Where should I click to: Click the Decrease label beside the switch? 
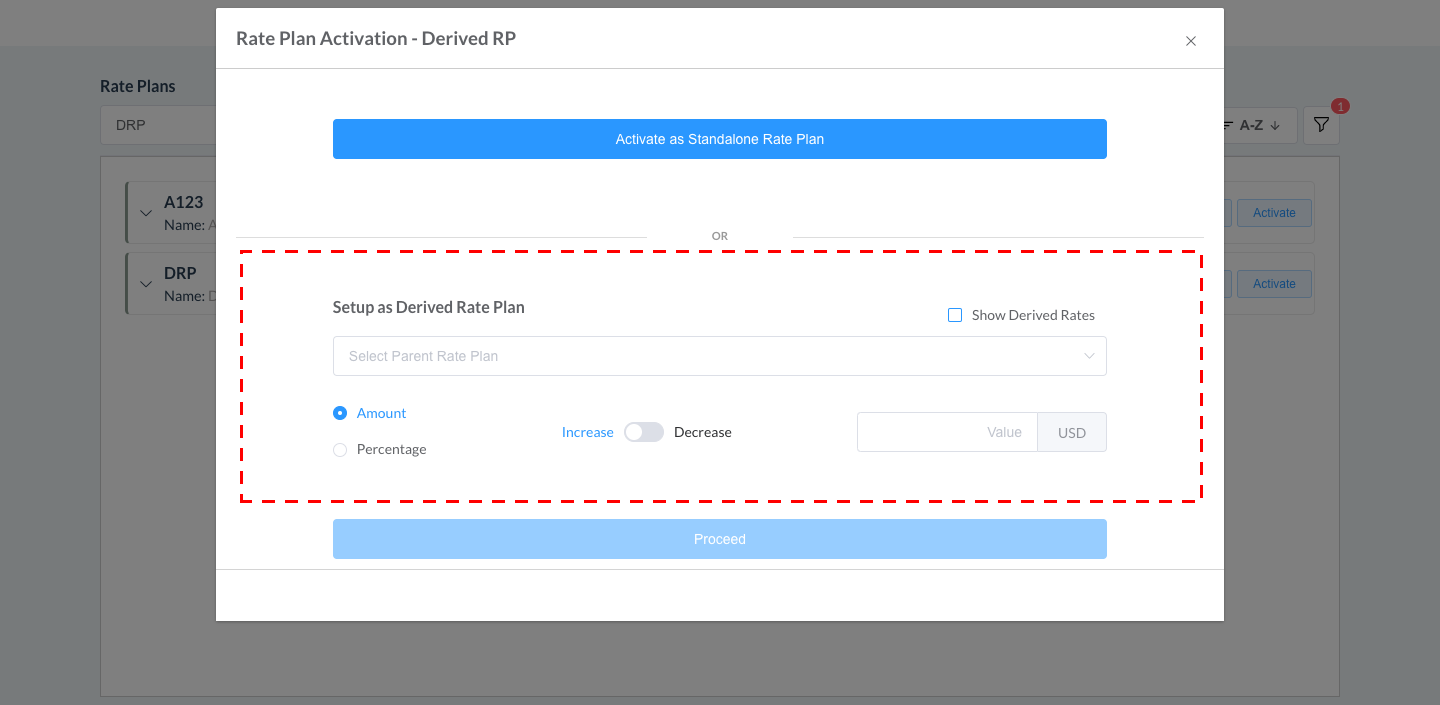[x=702, y=432]
